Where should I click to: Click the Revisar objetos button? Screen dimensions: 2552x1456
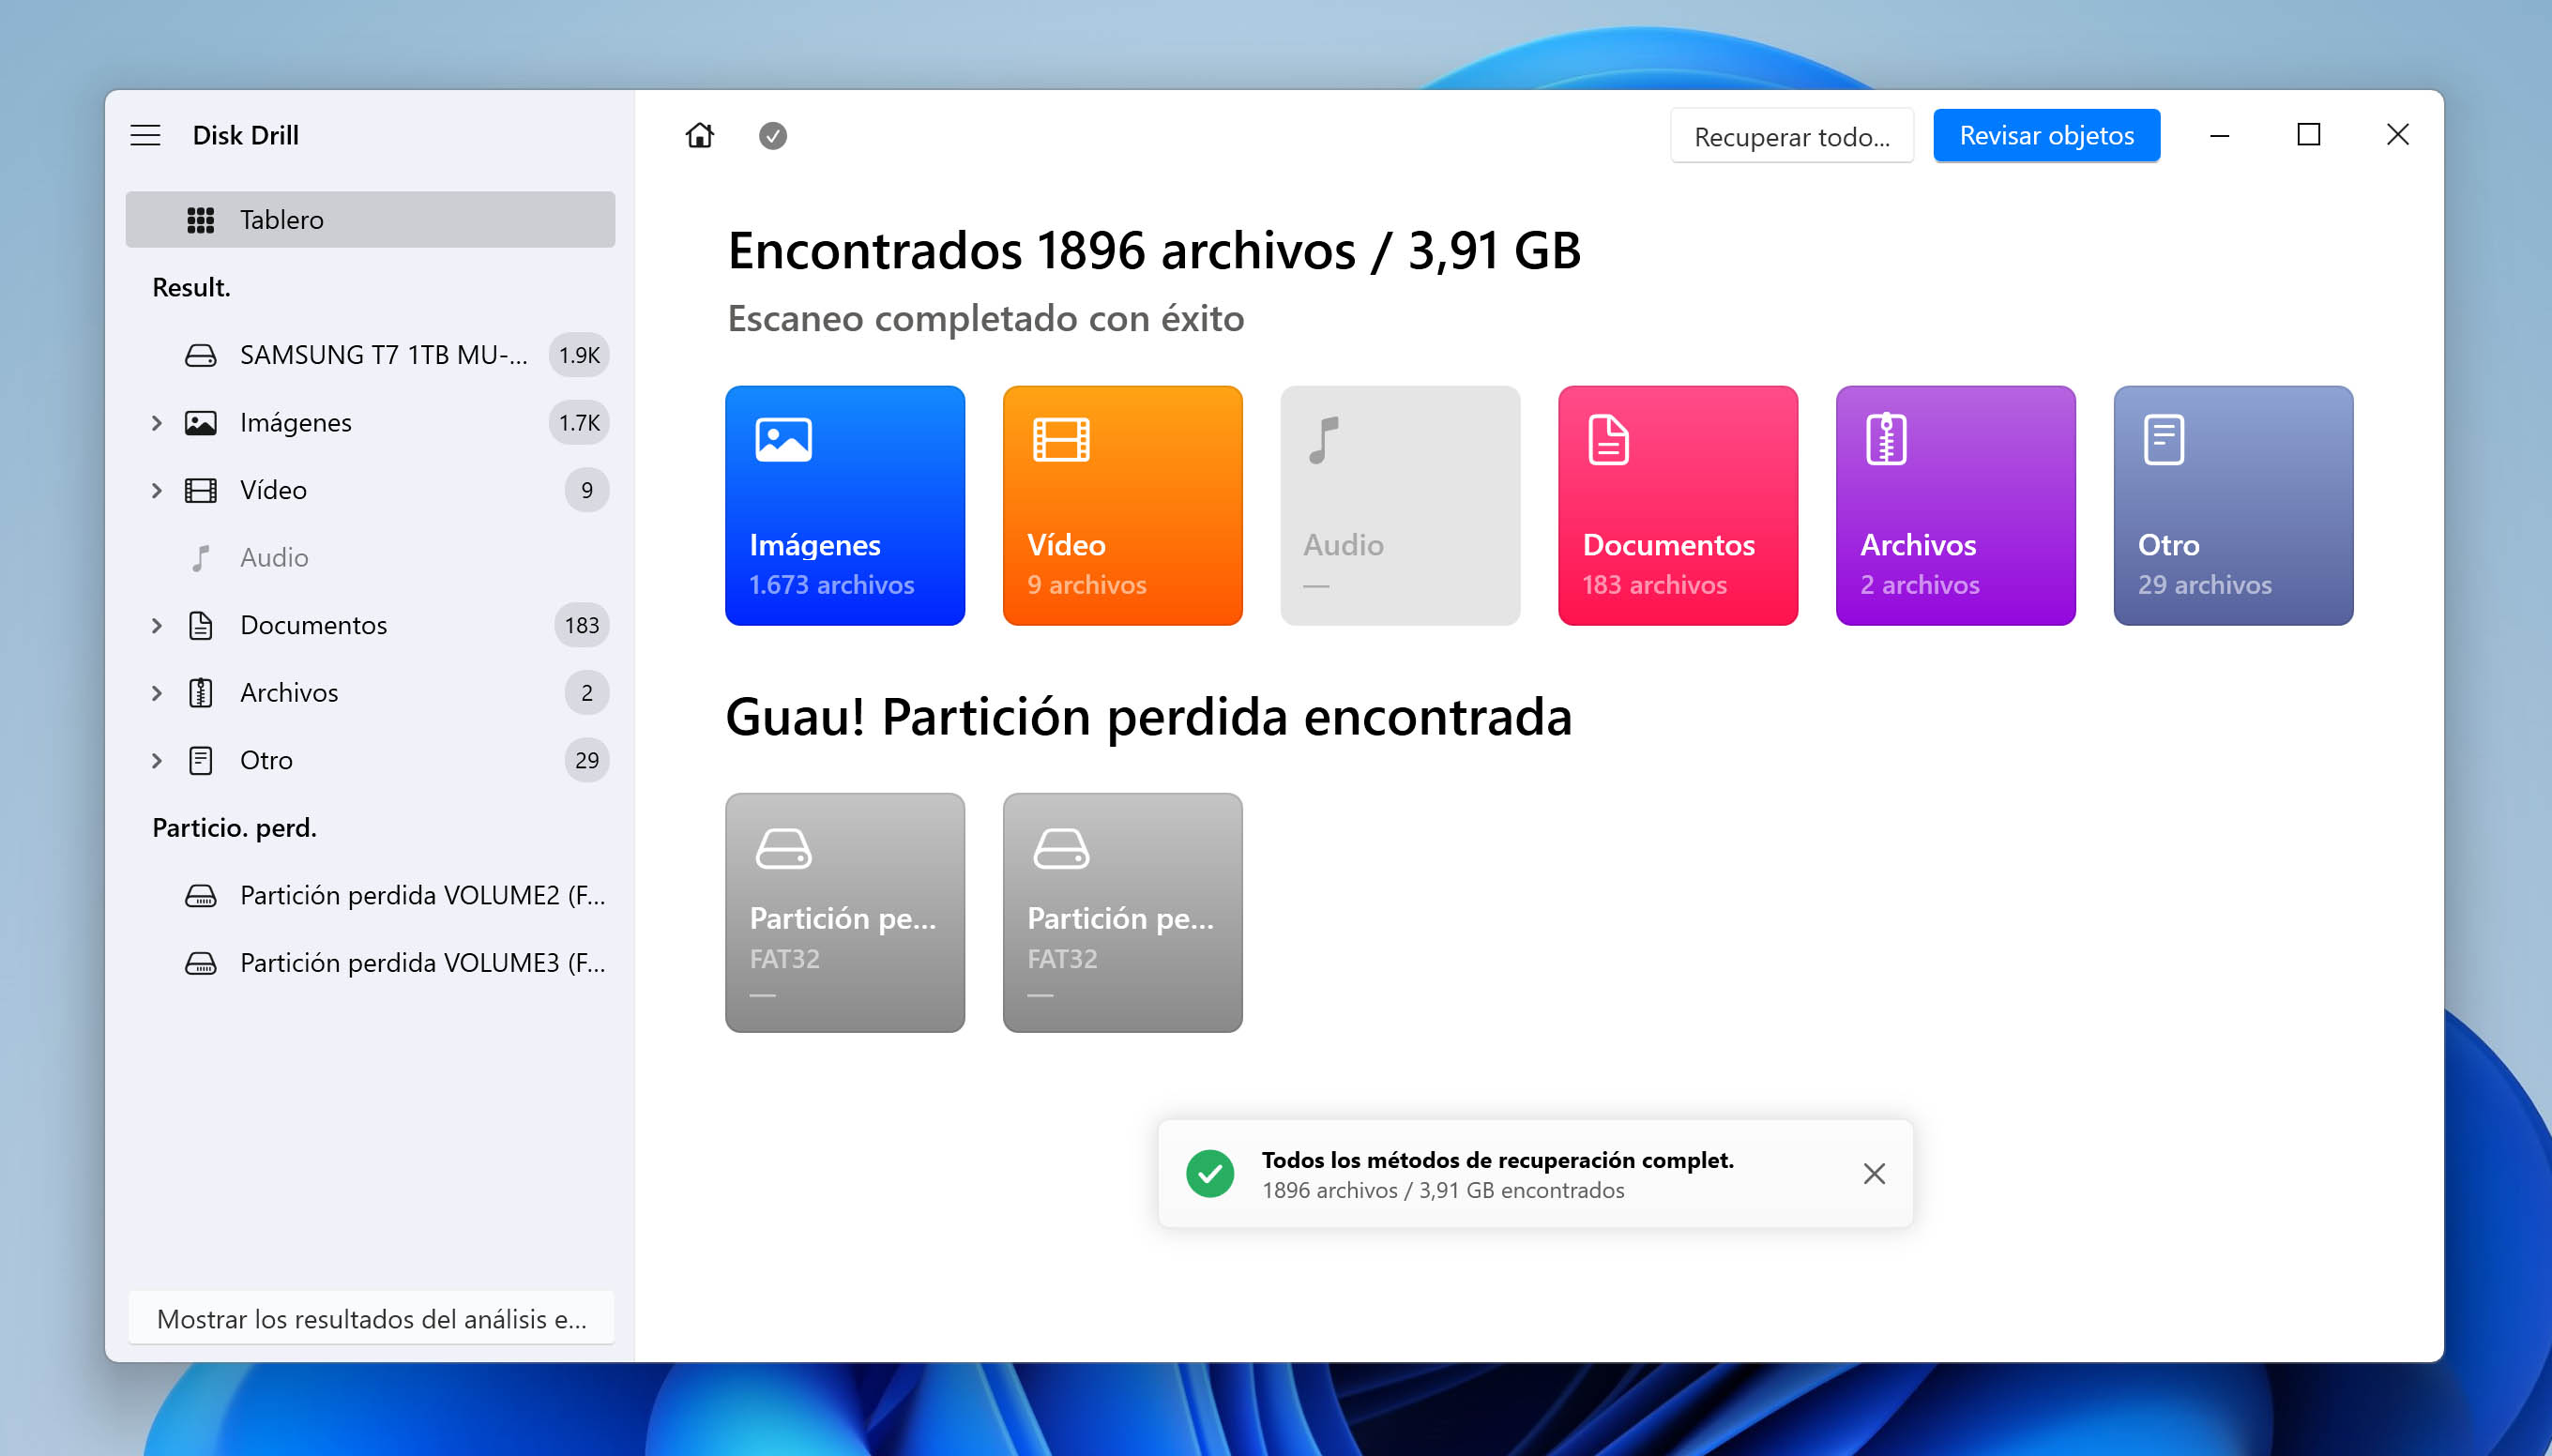coord(2047,136)
